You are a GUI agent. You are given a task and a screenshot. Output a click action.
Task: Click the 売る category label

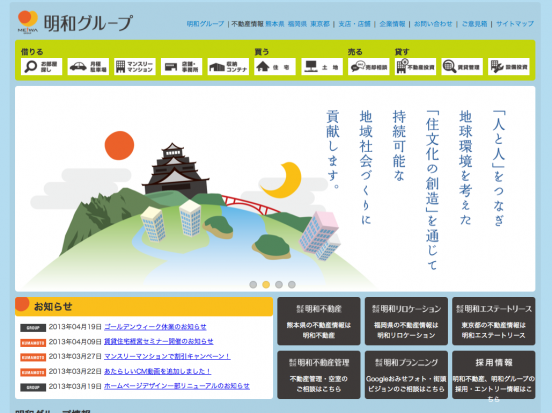(x=355, y=52)
